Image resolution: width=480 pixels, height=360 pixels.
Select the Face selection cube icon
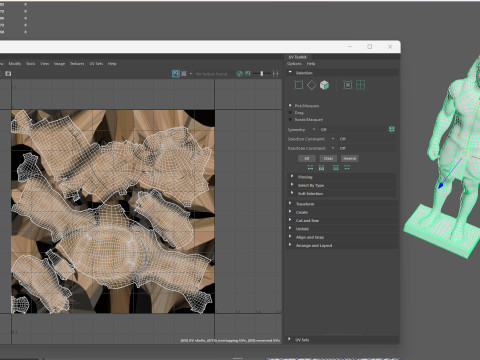(324, 85)
